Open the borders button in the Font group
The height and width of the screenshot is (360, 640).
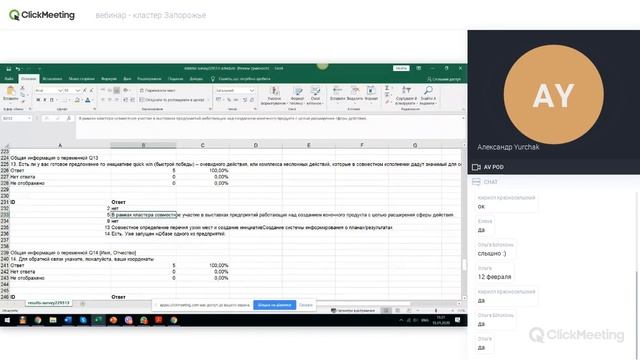pyautogui.click(x=64, y=100)
